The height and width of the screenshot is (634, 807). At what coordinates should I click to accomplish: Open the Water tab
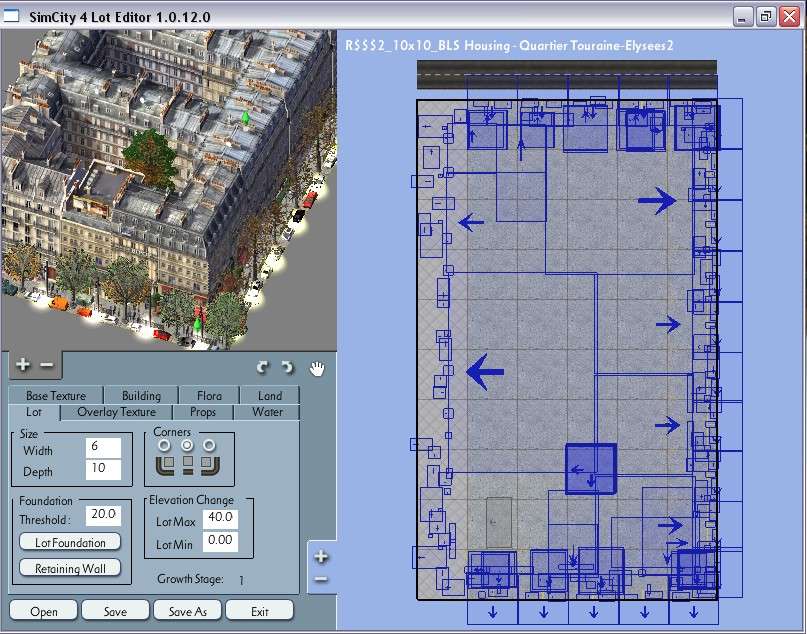tap(267, 412)
